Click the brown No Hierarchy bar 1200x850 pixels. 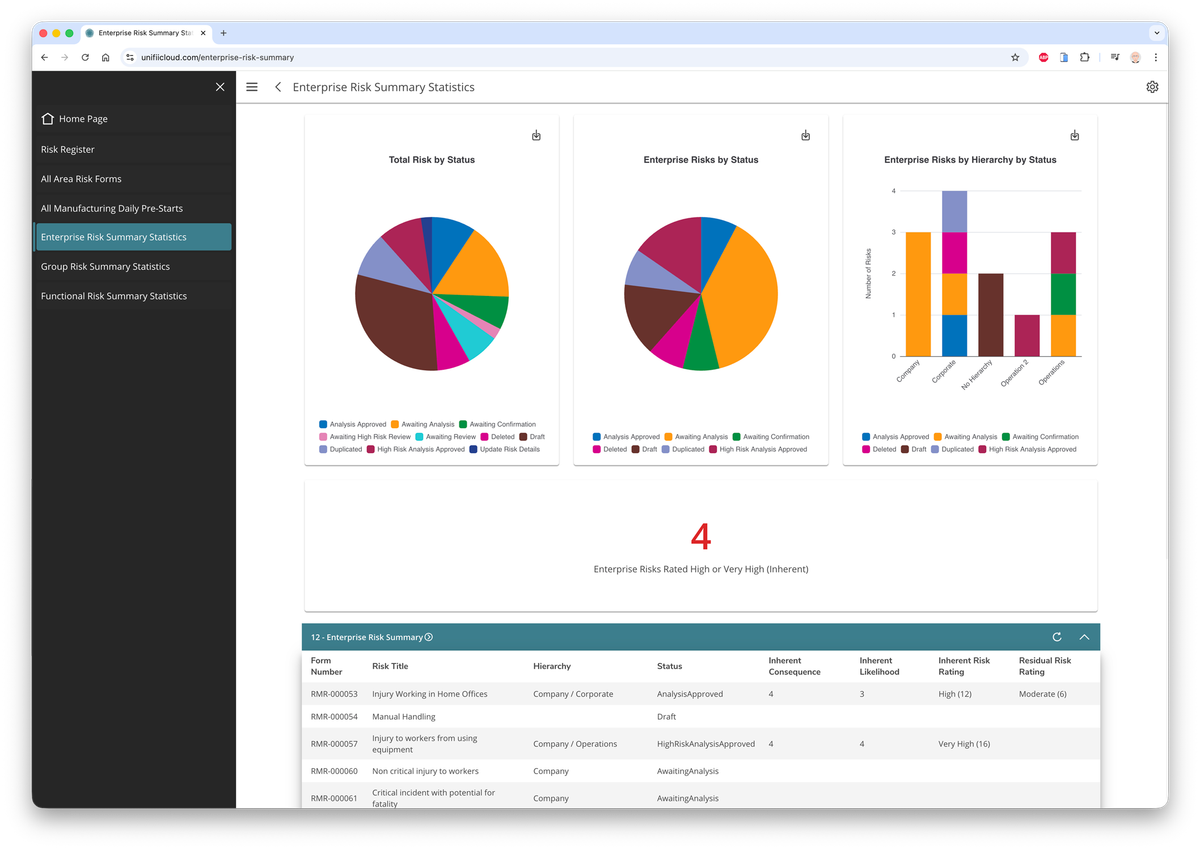[x=990, y=314]
